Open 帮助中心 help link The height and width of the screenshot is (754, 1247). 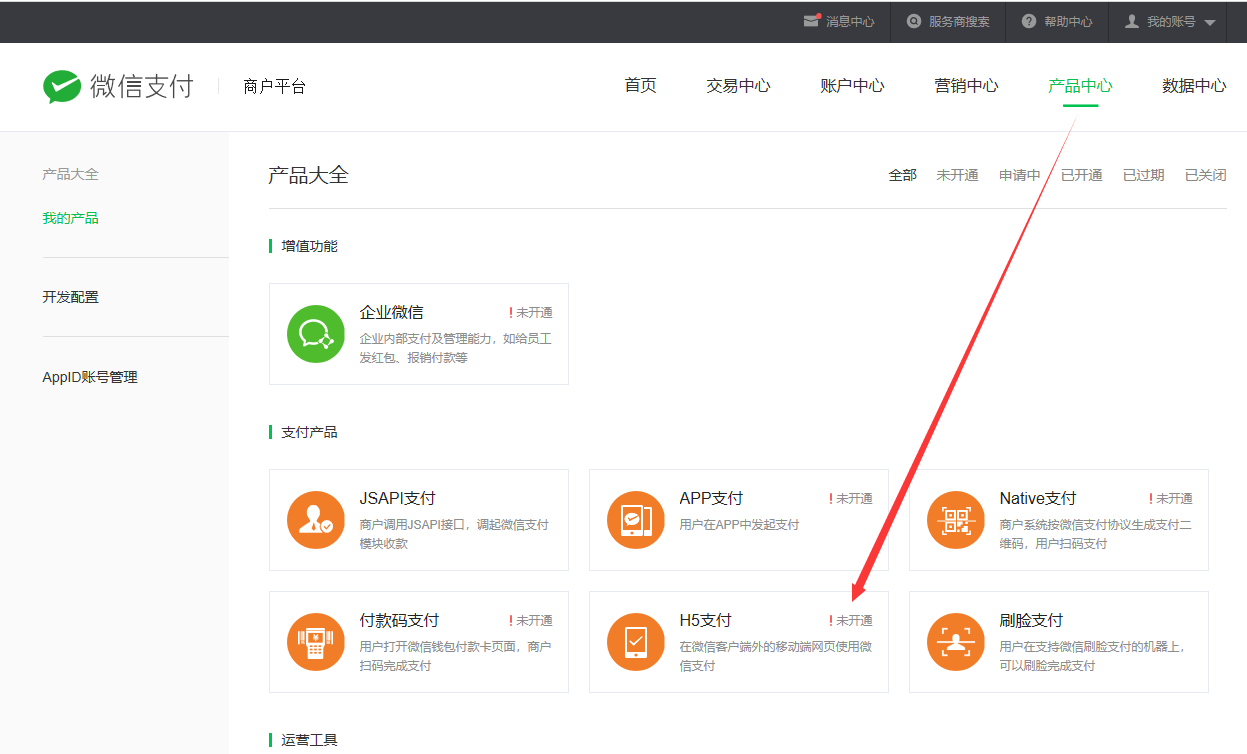click(x=1057, y=21)
